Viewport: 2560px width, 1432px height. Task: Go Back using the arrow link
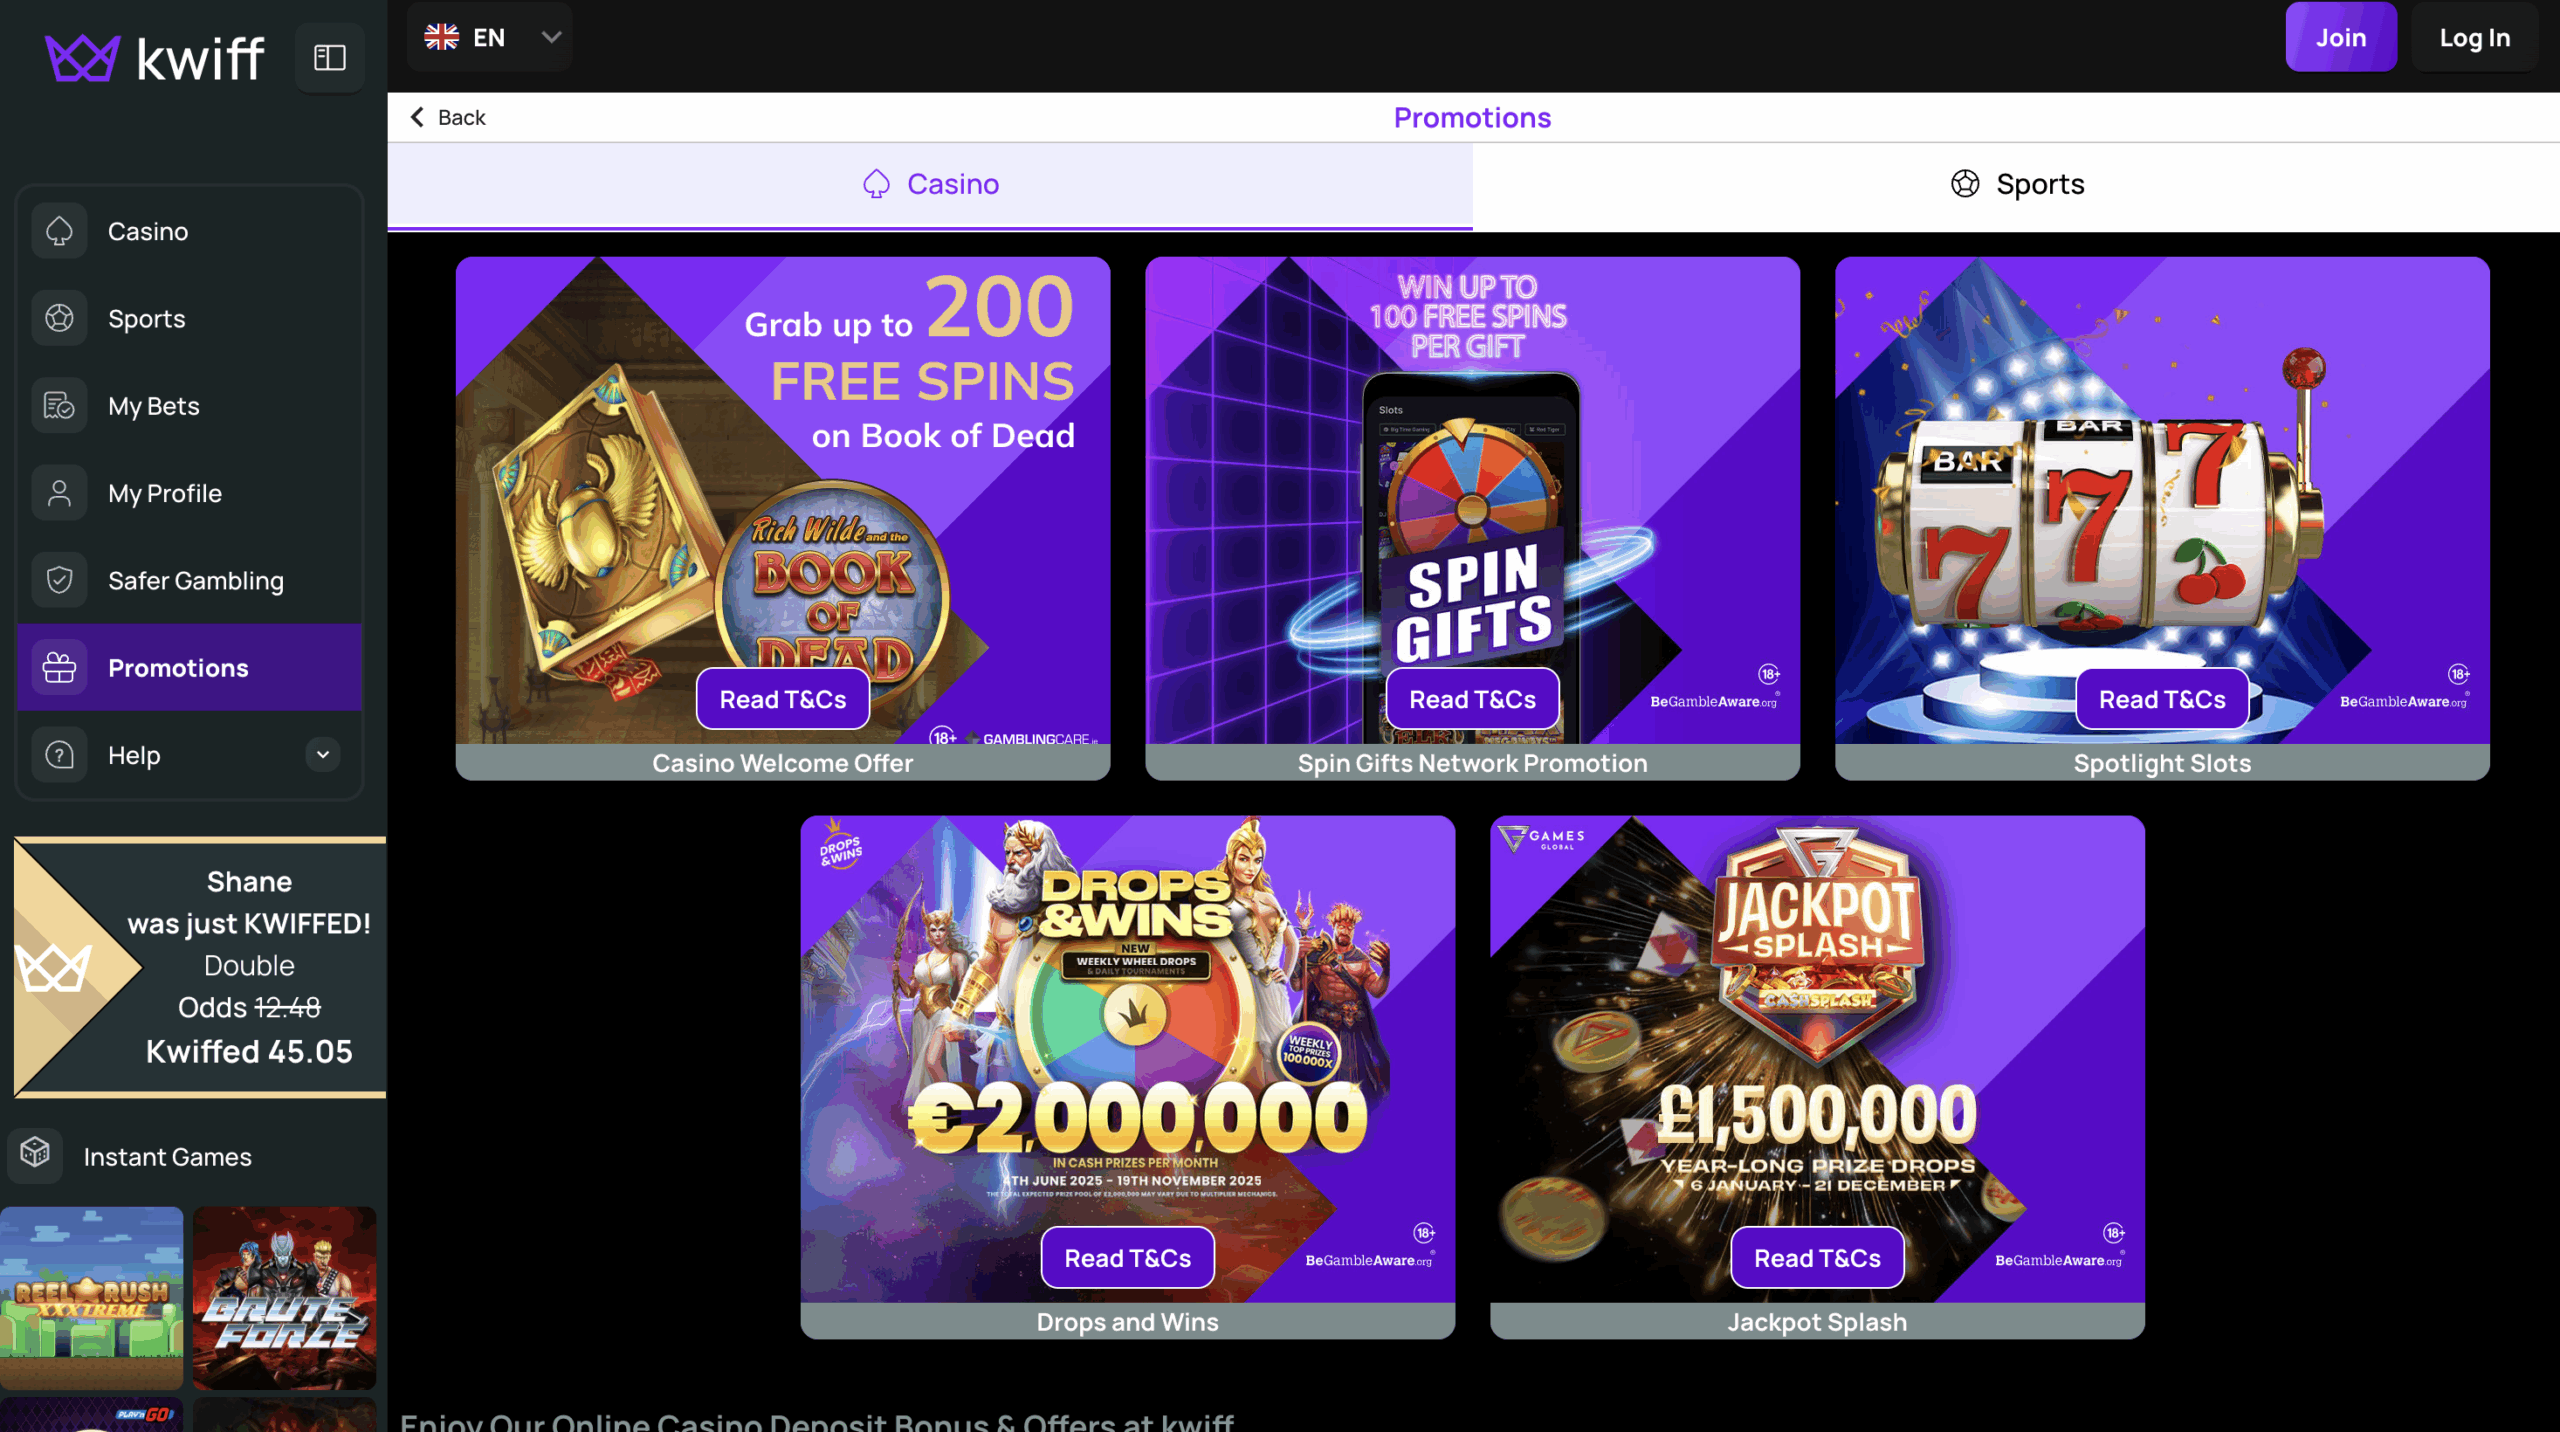[447, 117]
